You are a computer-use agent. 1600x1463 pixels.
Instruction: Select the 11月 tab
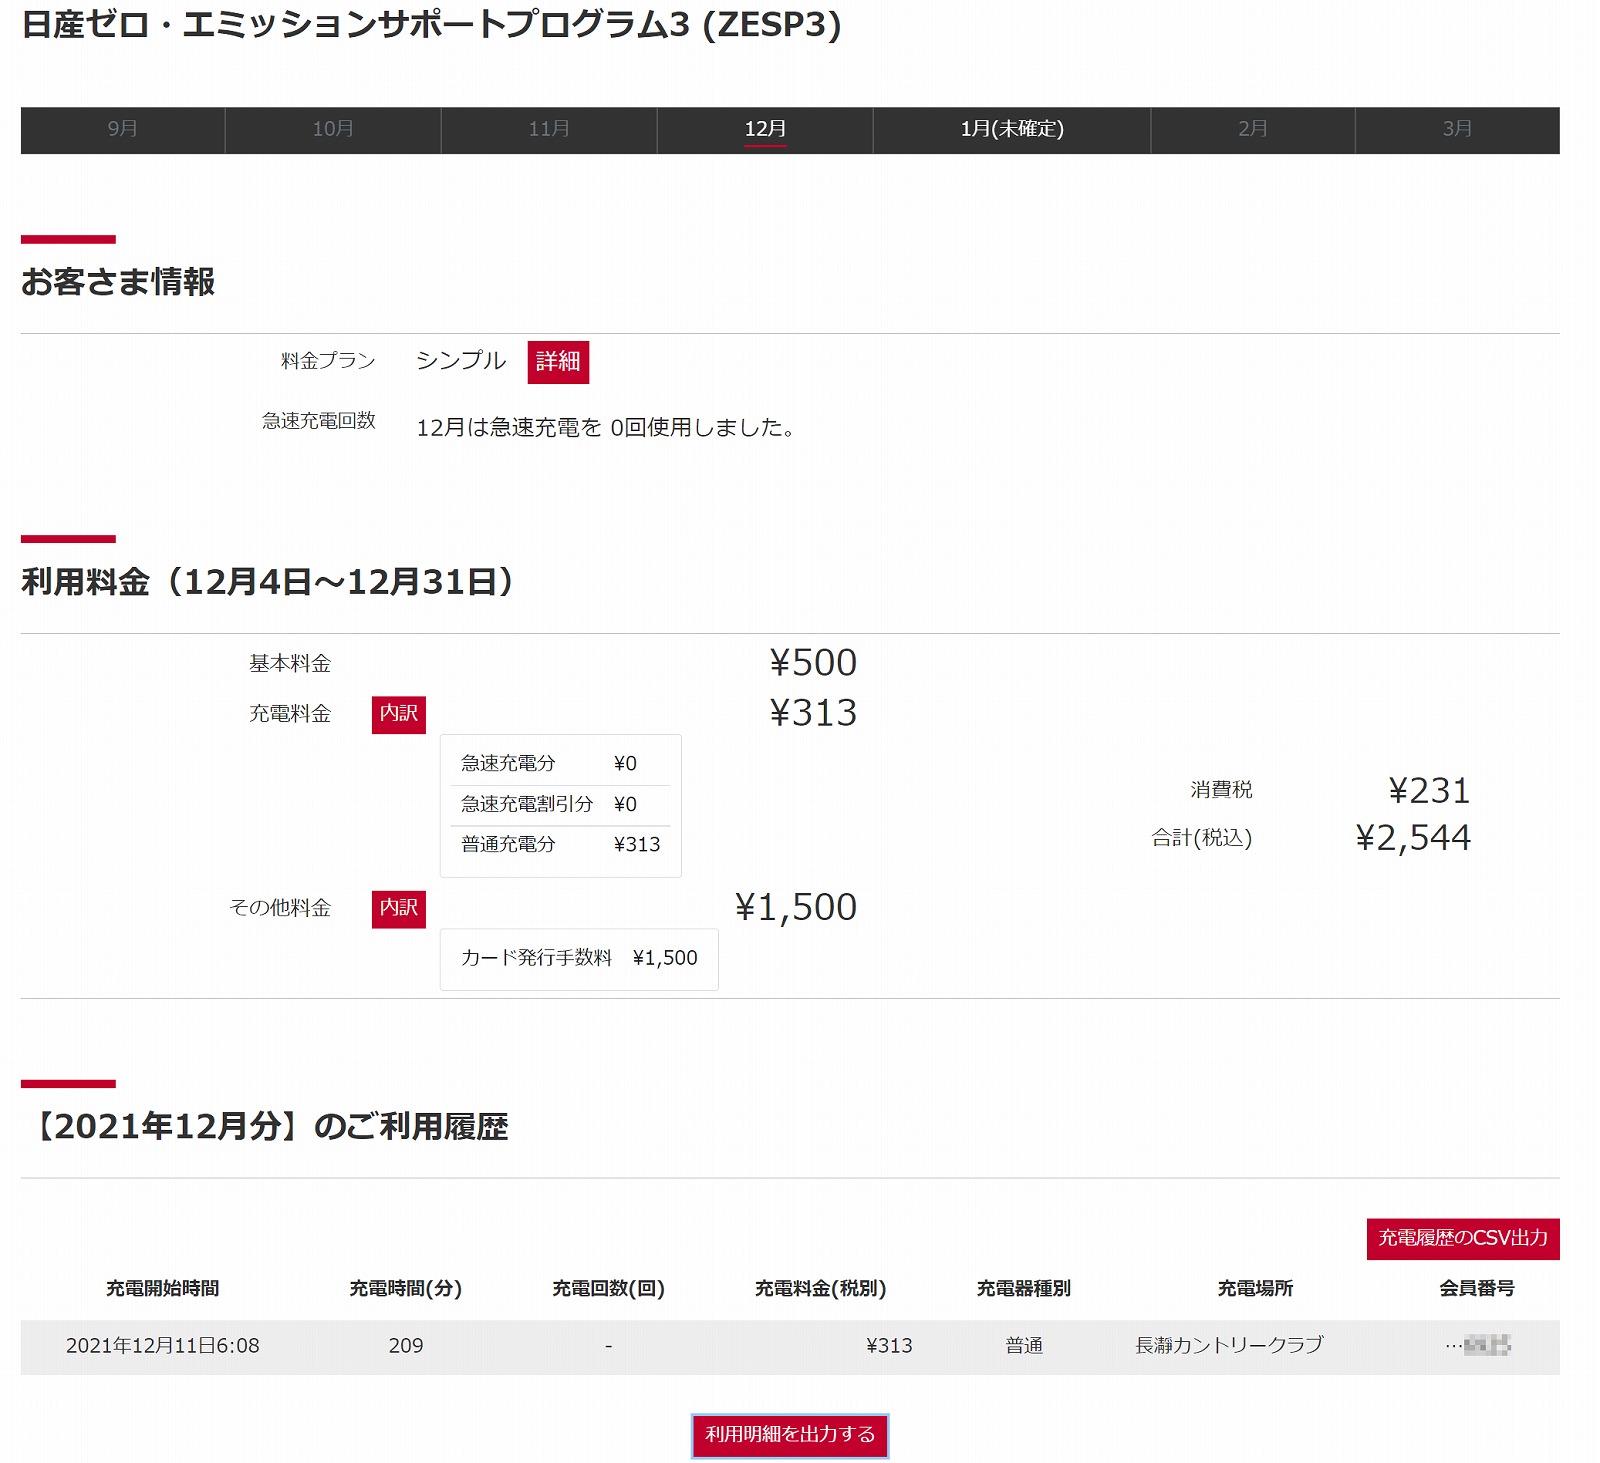(x=549, y=129)
